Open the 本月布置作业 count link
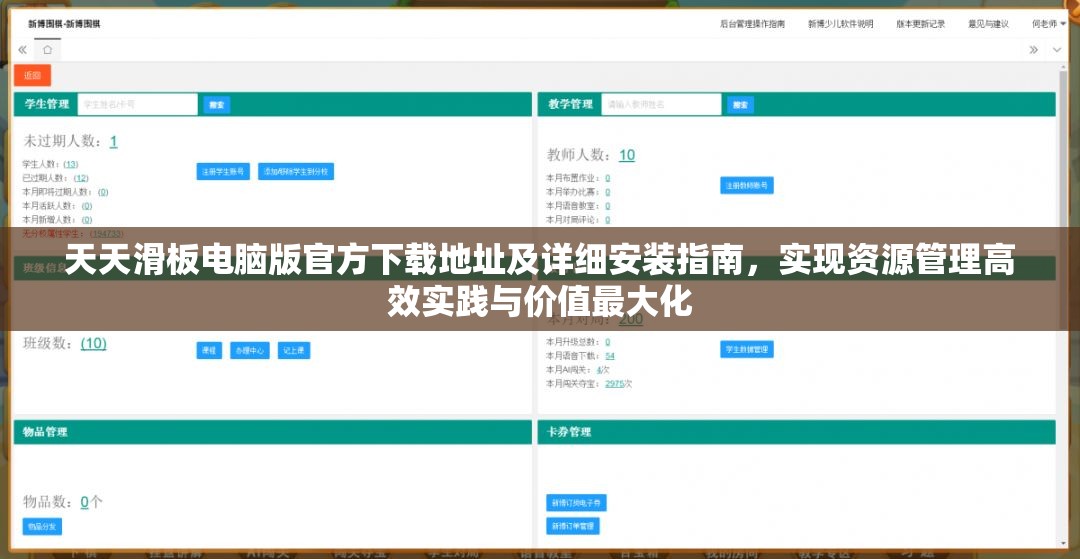The image size is (1080, 559). (608, 178)
